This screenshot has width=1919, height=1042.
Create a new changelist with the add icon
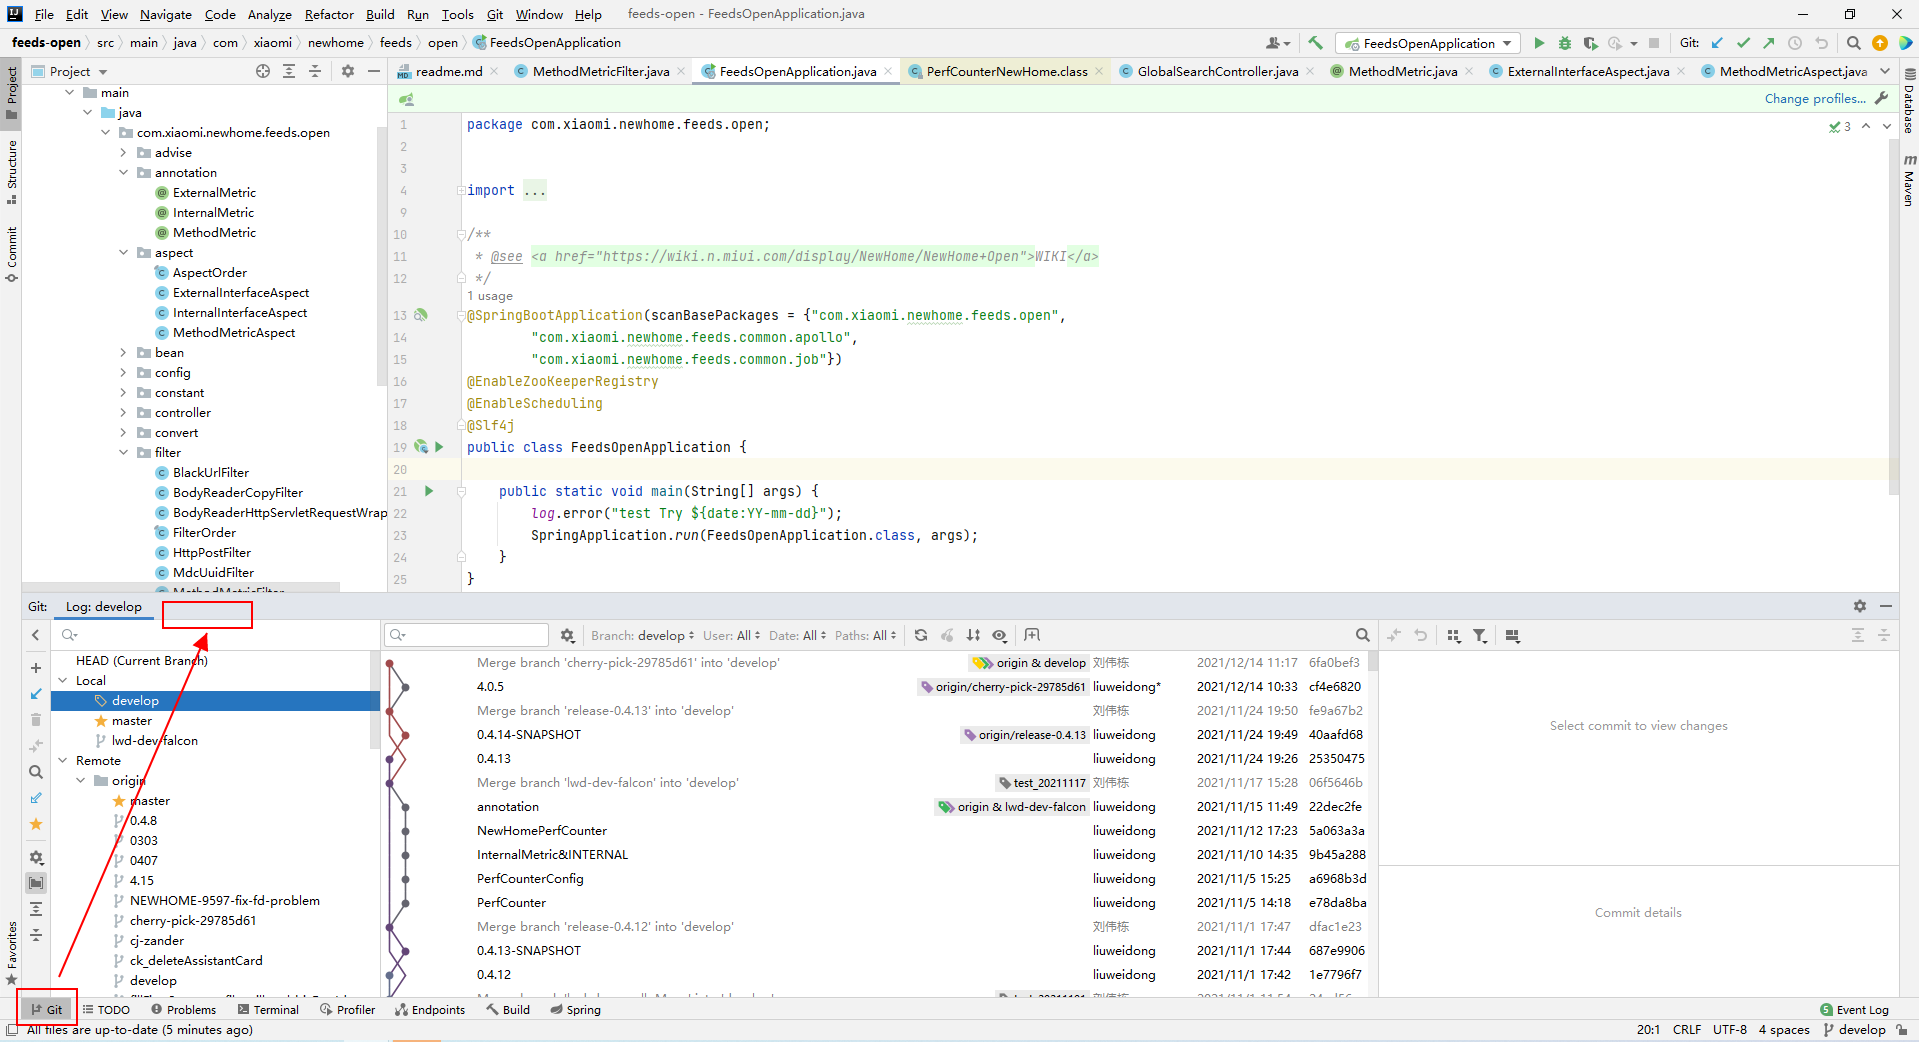click(x=36, y=668)
